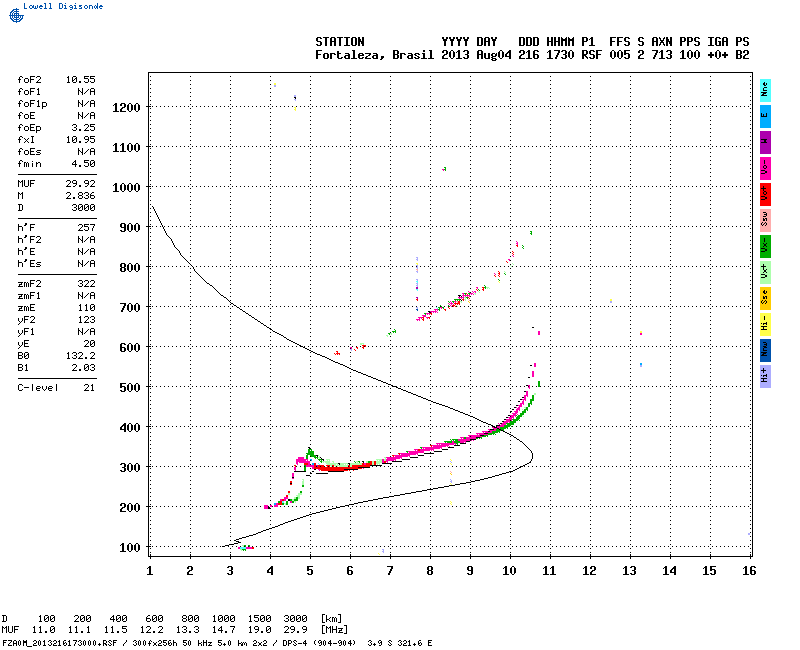The image size is (800, 650).
Task: Select the yellow Hi- legend swatch
Action: [765, 324]
